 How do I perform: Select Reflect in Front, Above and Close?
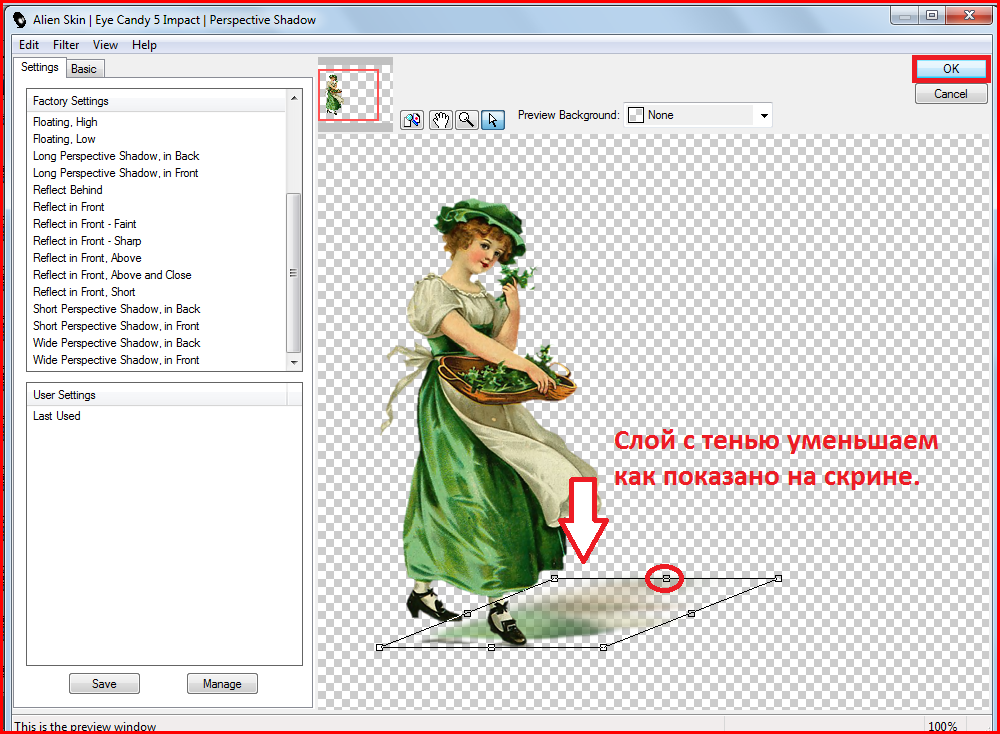tap(112, 275)
